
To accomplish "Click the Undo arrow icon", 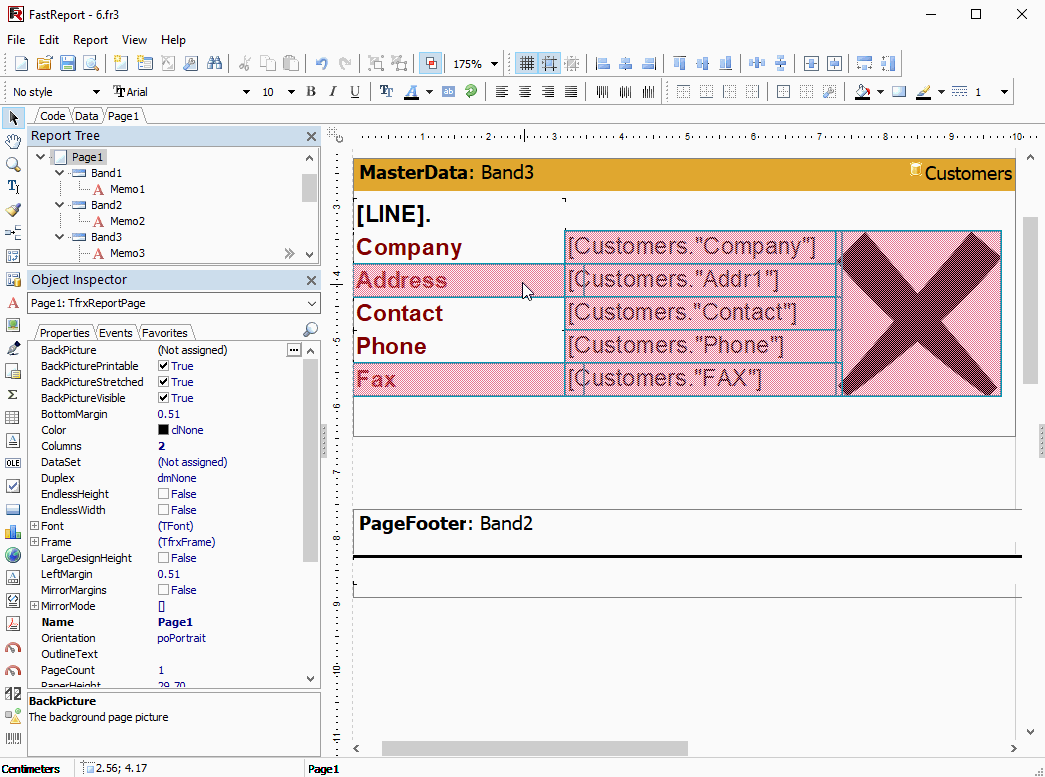I will click(x=321, y=63).
